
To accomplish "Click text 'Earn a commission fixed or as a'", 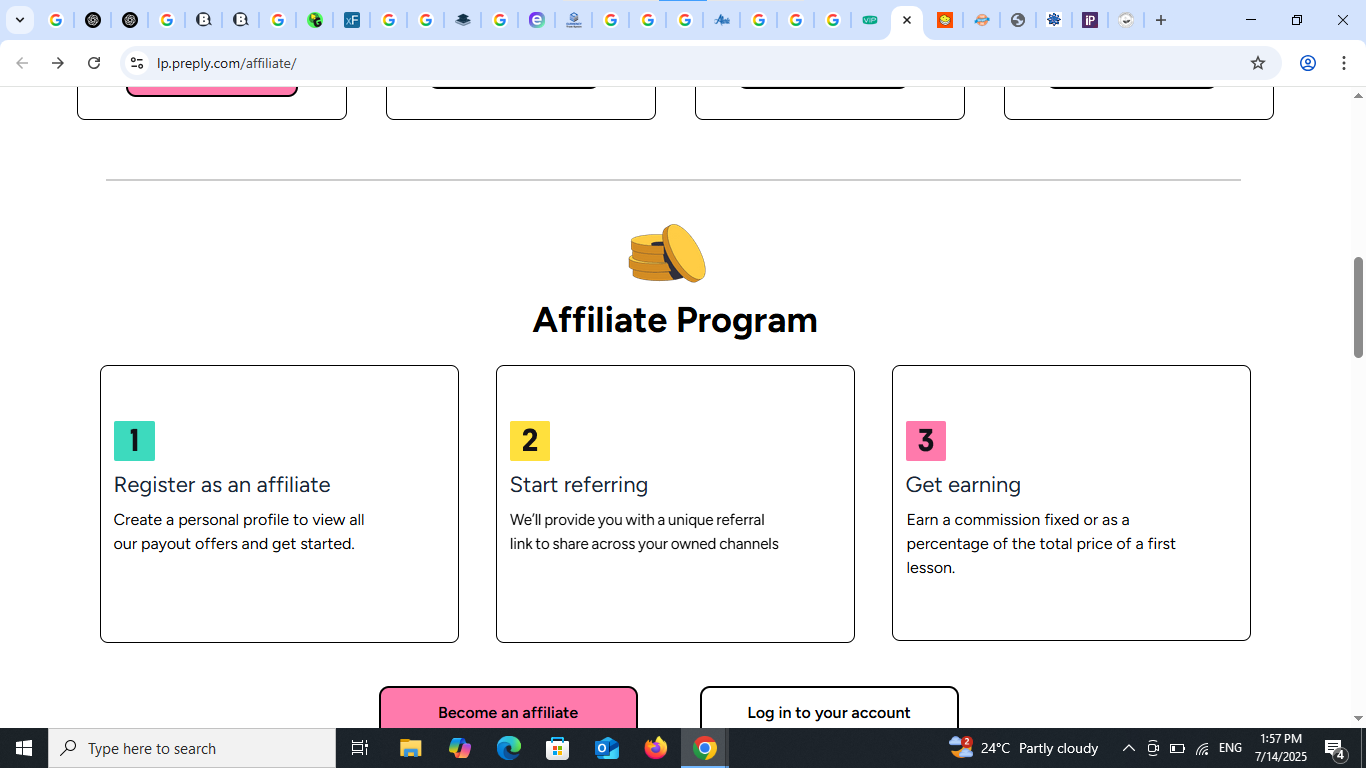I will point(1018,520).
